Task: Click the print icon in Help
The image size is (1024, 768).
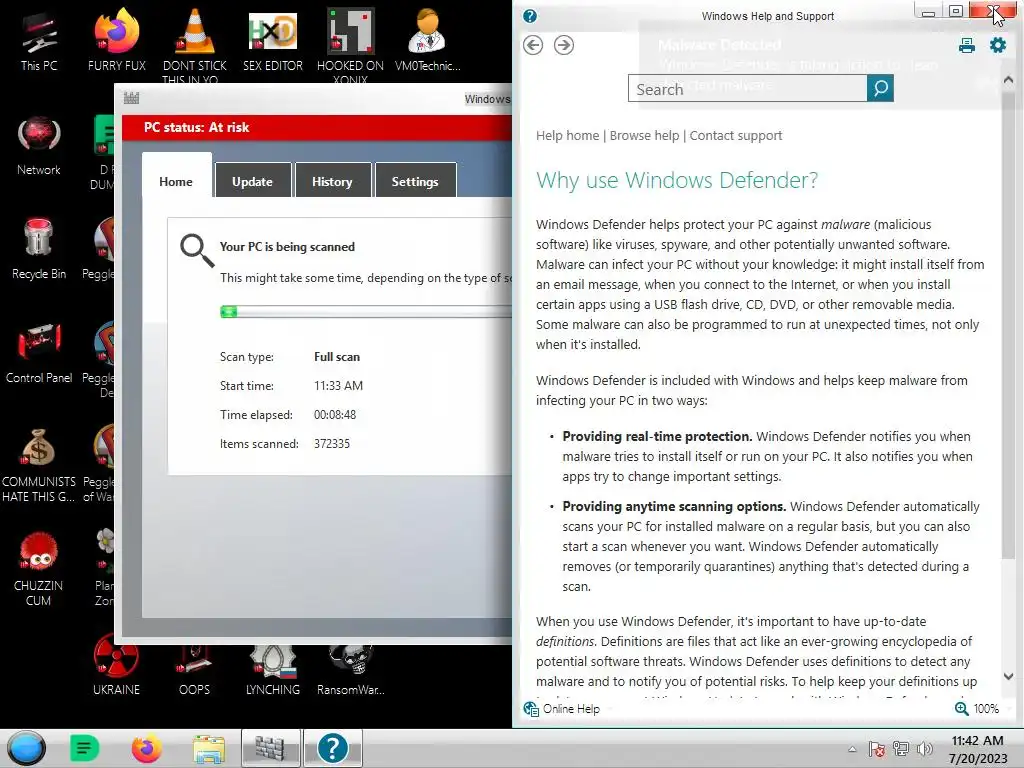Action: (x=967, y=45)
